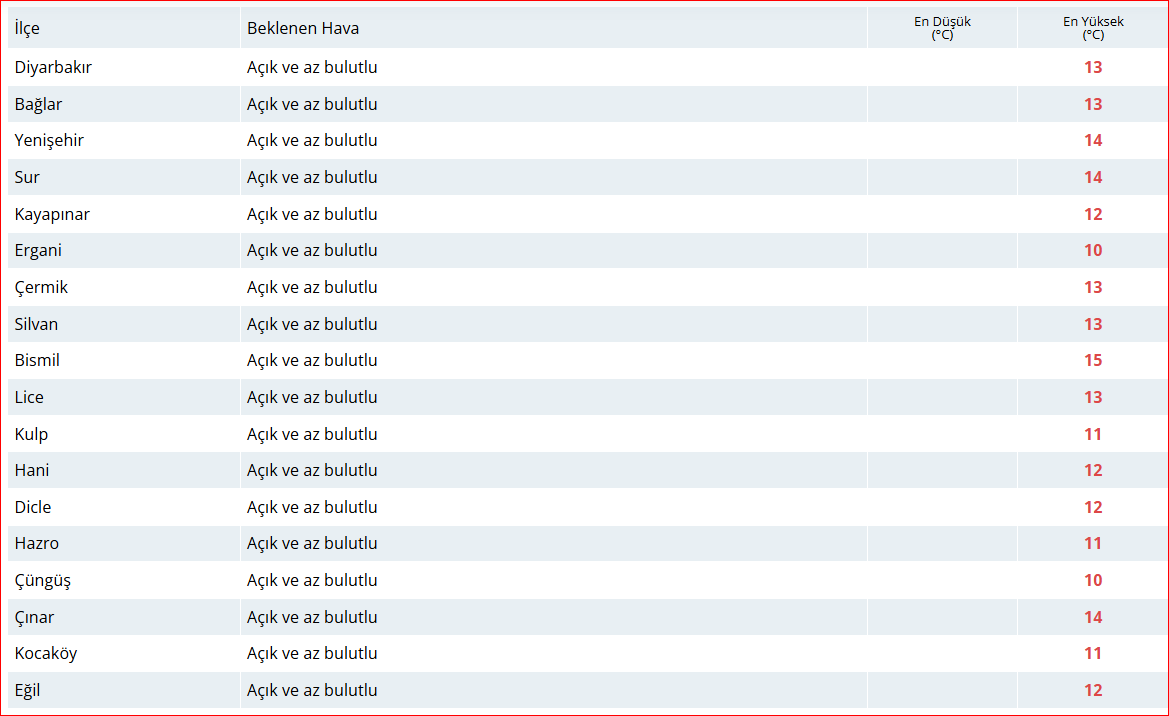Select the Çermik district name
Viewport: 1169px width, 716px height.
point(41,288)
